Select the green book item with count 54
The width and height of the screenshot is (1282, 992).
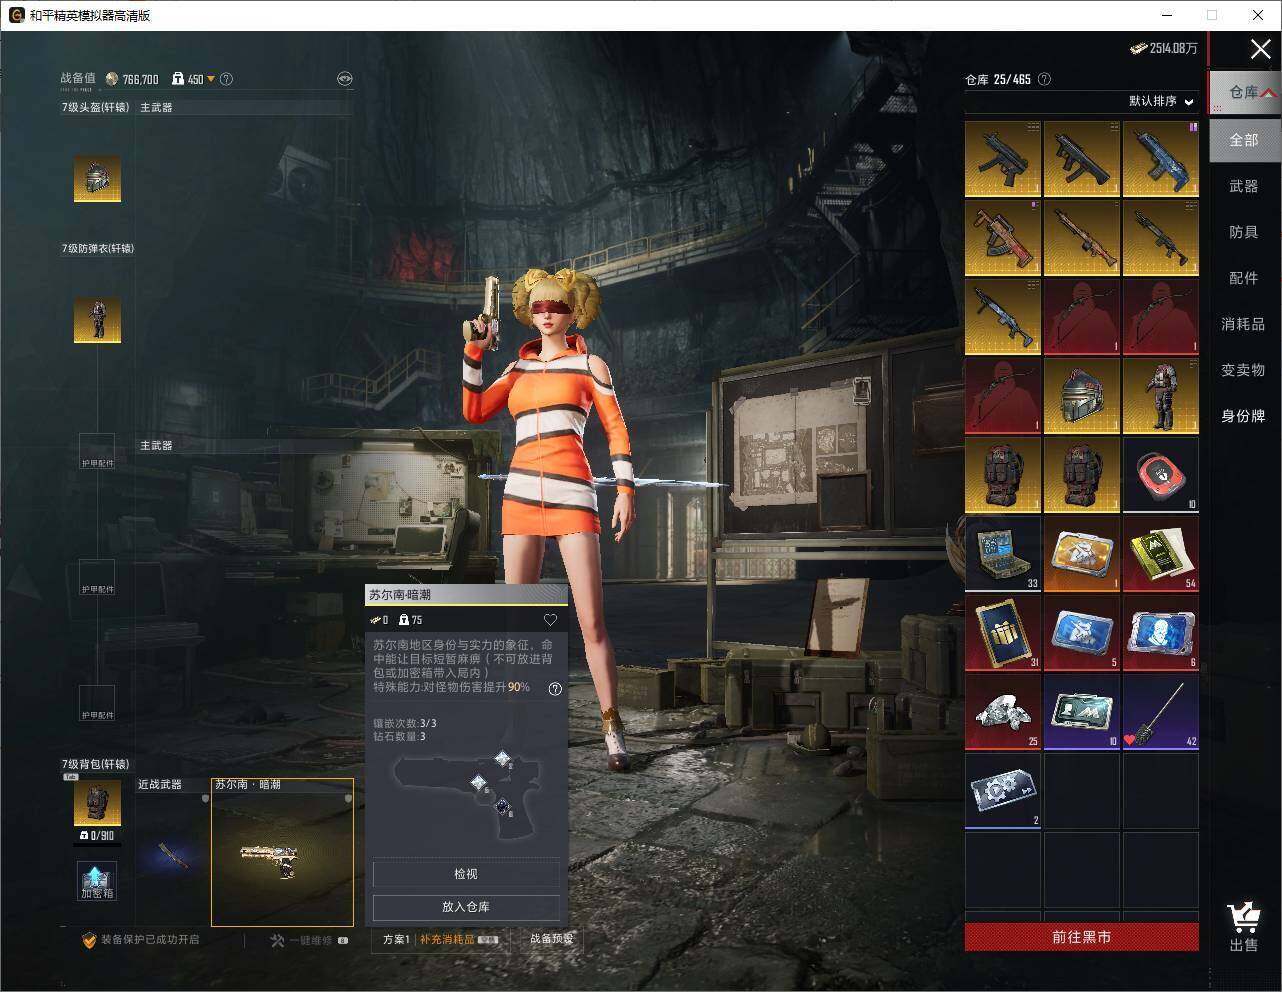pyautogui.click(x=1160, y=553)
